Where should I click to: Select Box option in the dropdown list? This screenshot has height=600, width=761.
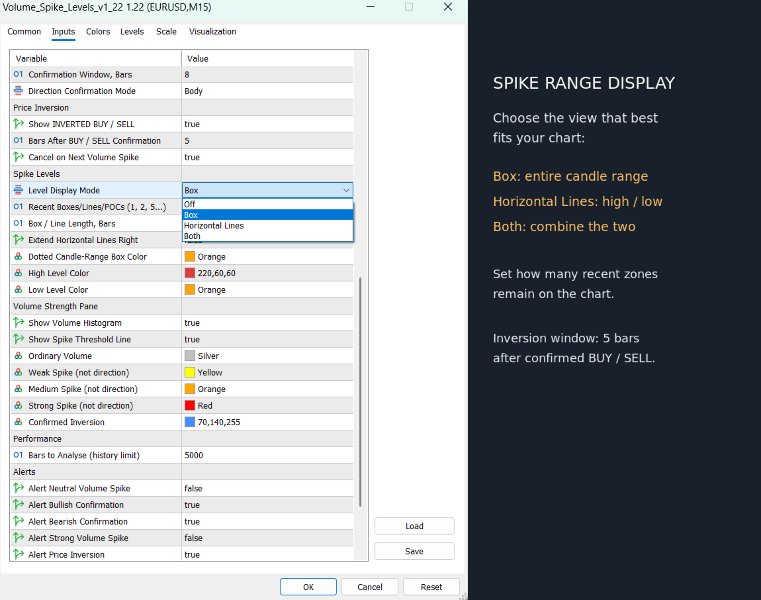click(x=267, y=215)
